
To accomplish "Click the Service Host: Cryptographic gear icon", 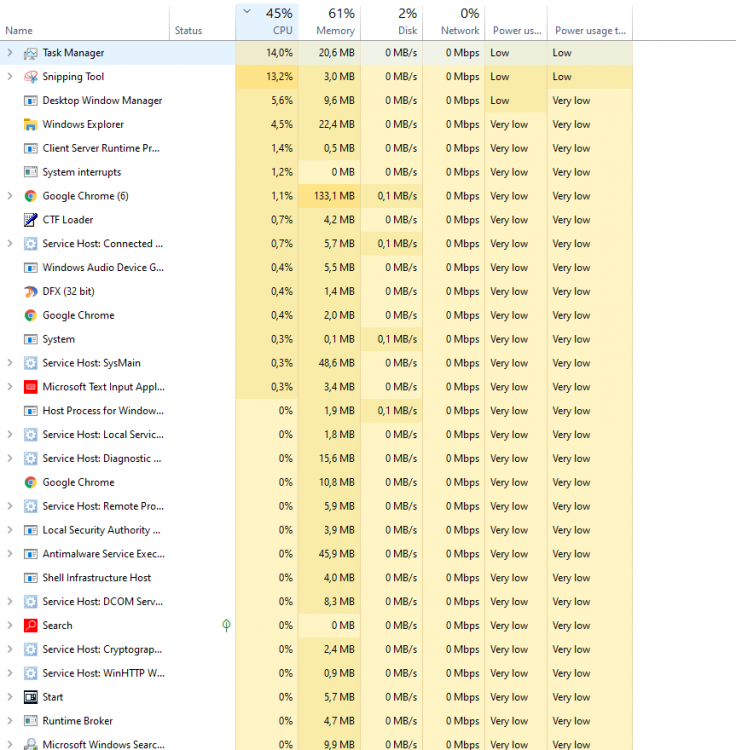I will 31,650.
